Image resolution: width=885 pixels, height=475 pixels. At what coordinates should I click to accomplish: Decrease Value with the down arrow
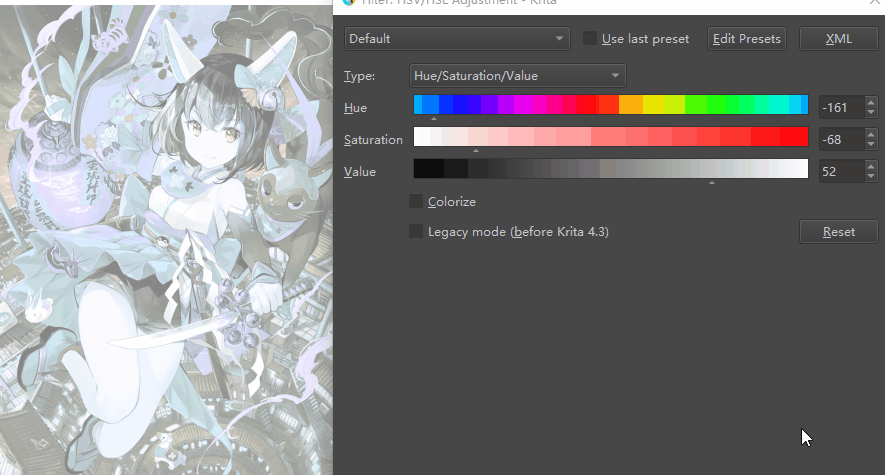(871, 177)
